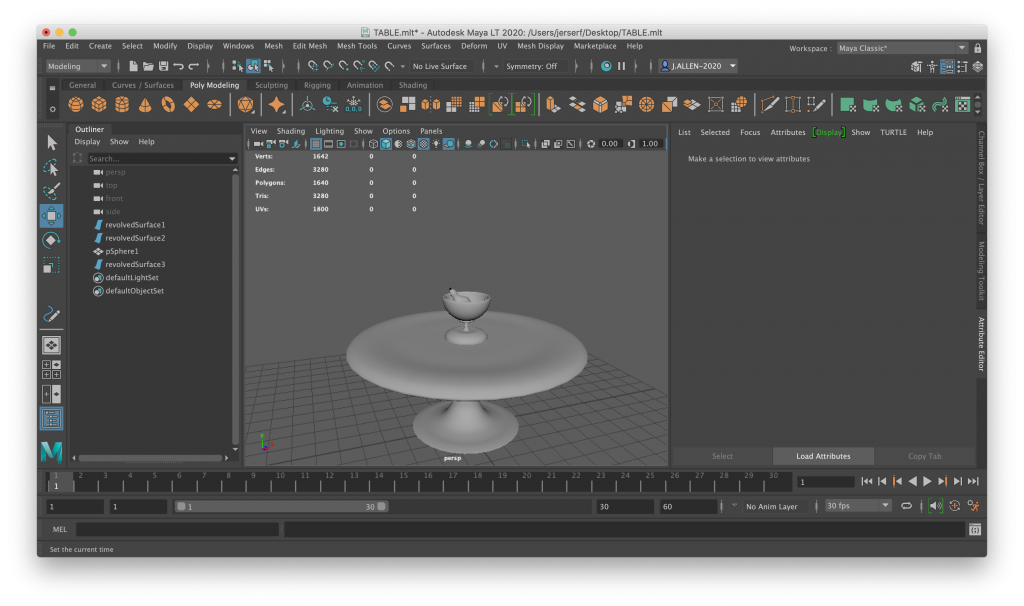
Task: Click the Undo arrow icon
Action: pos(178,66)
